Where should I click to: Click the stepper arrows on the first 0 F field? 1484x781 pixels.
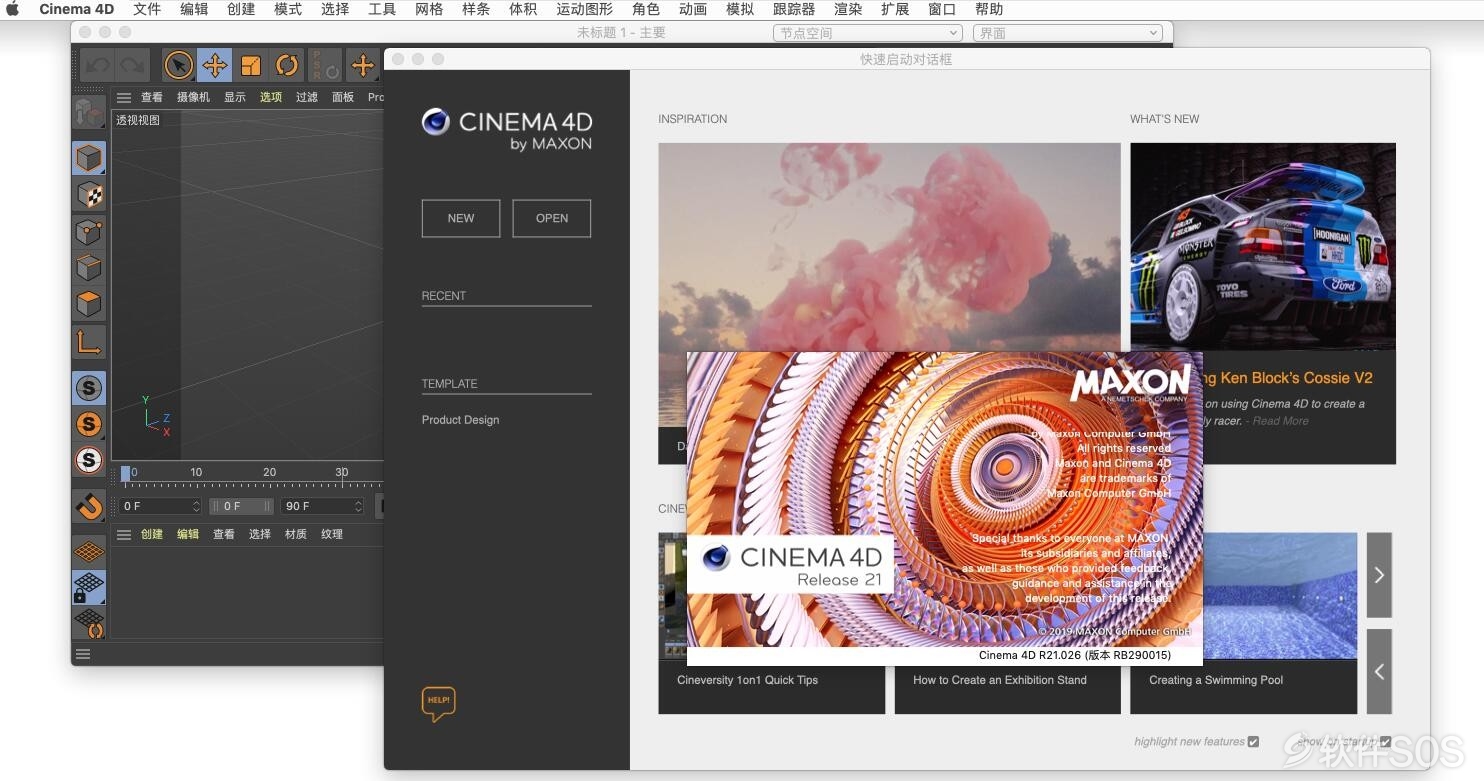(x=196, y=506)
